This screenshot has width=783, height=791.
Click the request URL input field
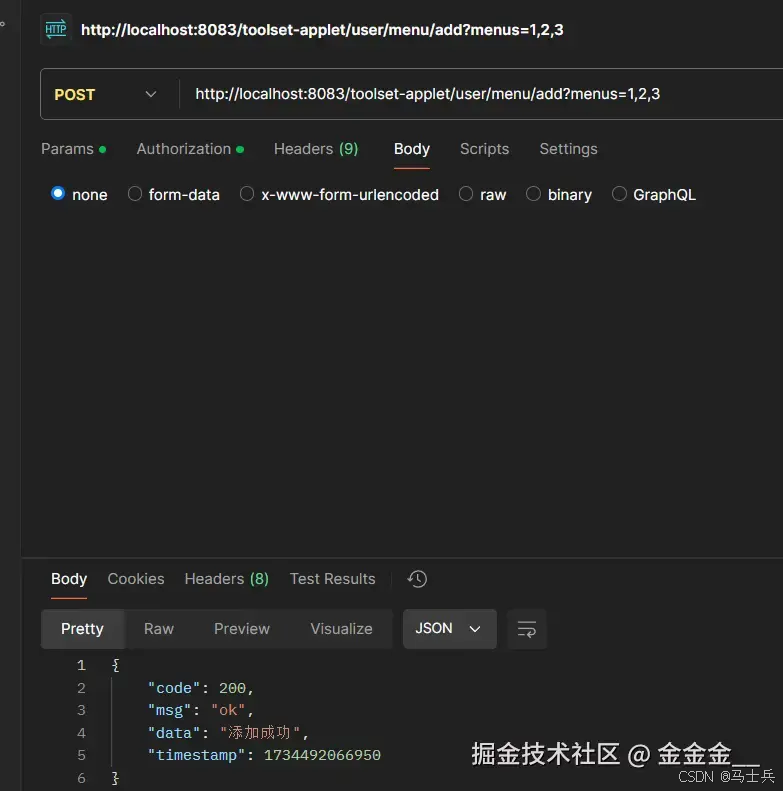click(482, 94)
